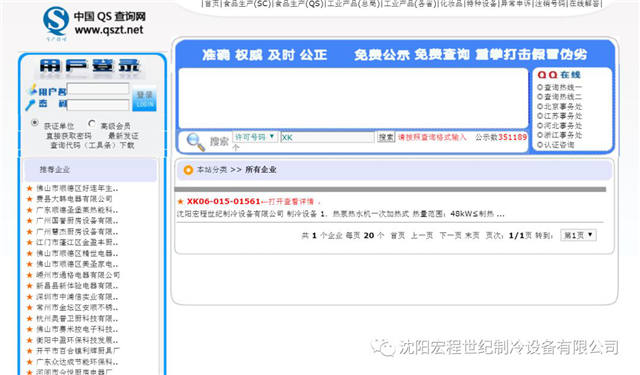Click the key icon beside the password field
Screen dimensions: 640x375
[31, 104]
